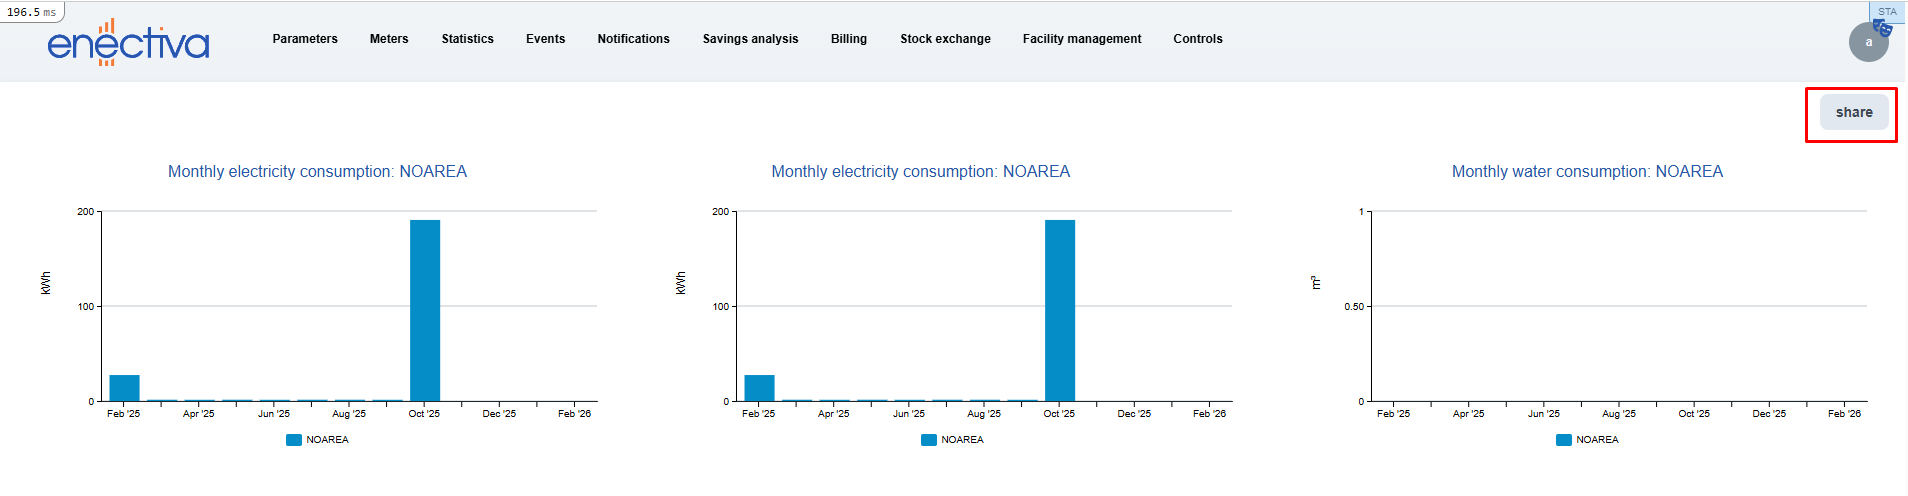Open the Billing section

848,39
